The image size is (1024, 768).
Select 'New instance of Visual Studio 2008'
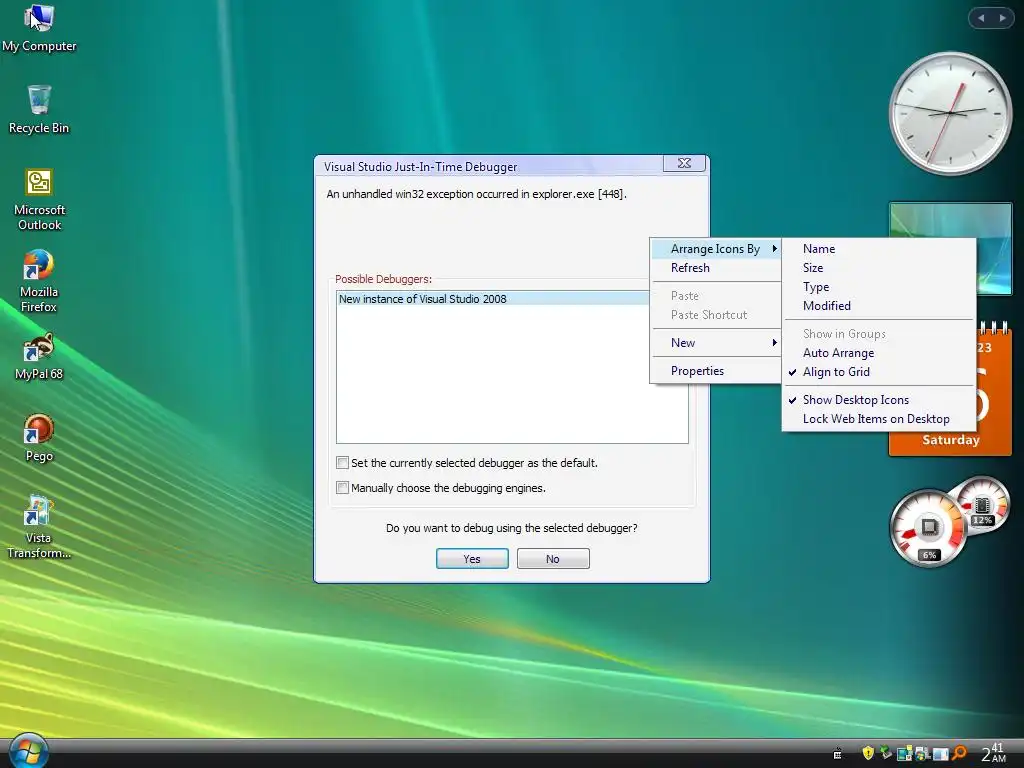point(493,298)
